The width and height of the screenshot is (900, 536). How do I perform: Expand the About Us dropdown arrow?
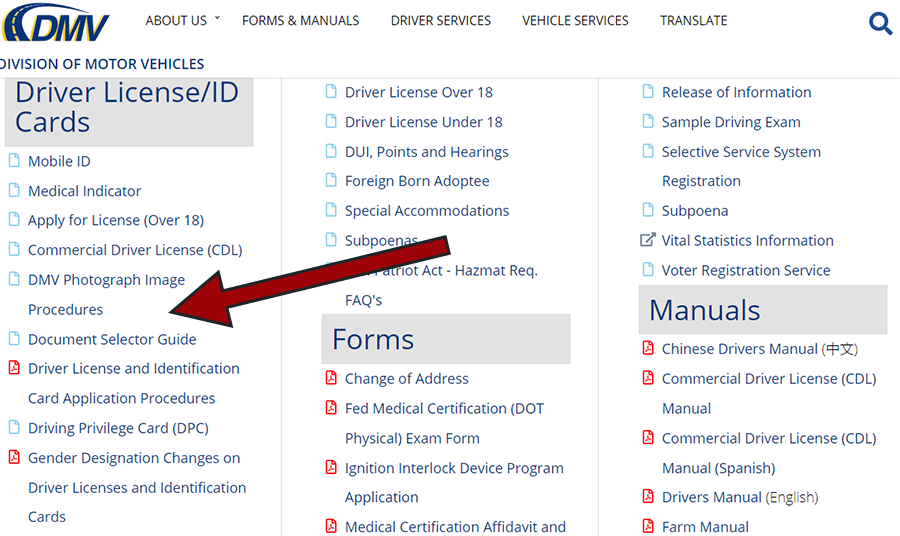218,18
